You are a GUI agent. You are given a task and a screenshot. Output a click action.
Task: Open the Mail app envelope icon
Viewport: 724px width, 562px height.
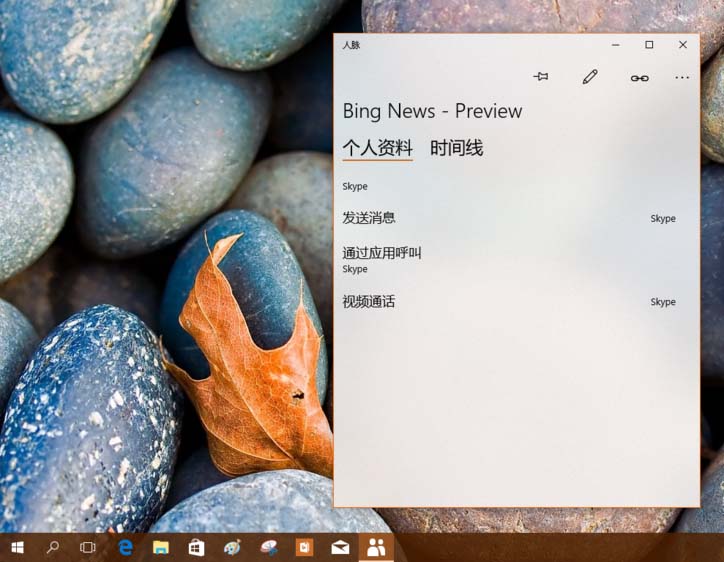tap(340, 547)
